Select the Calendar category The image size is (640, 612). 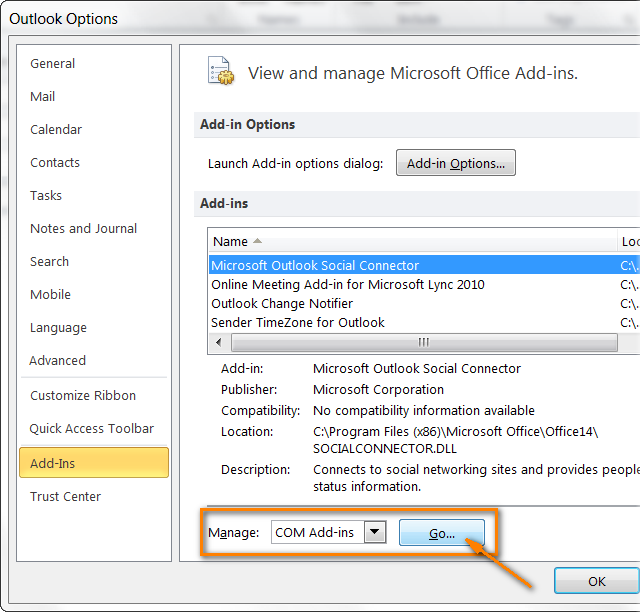(x=56, y=130)
